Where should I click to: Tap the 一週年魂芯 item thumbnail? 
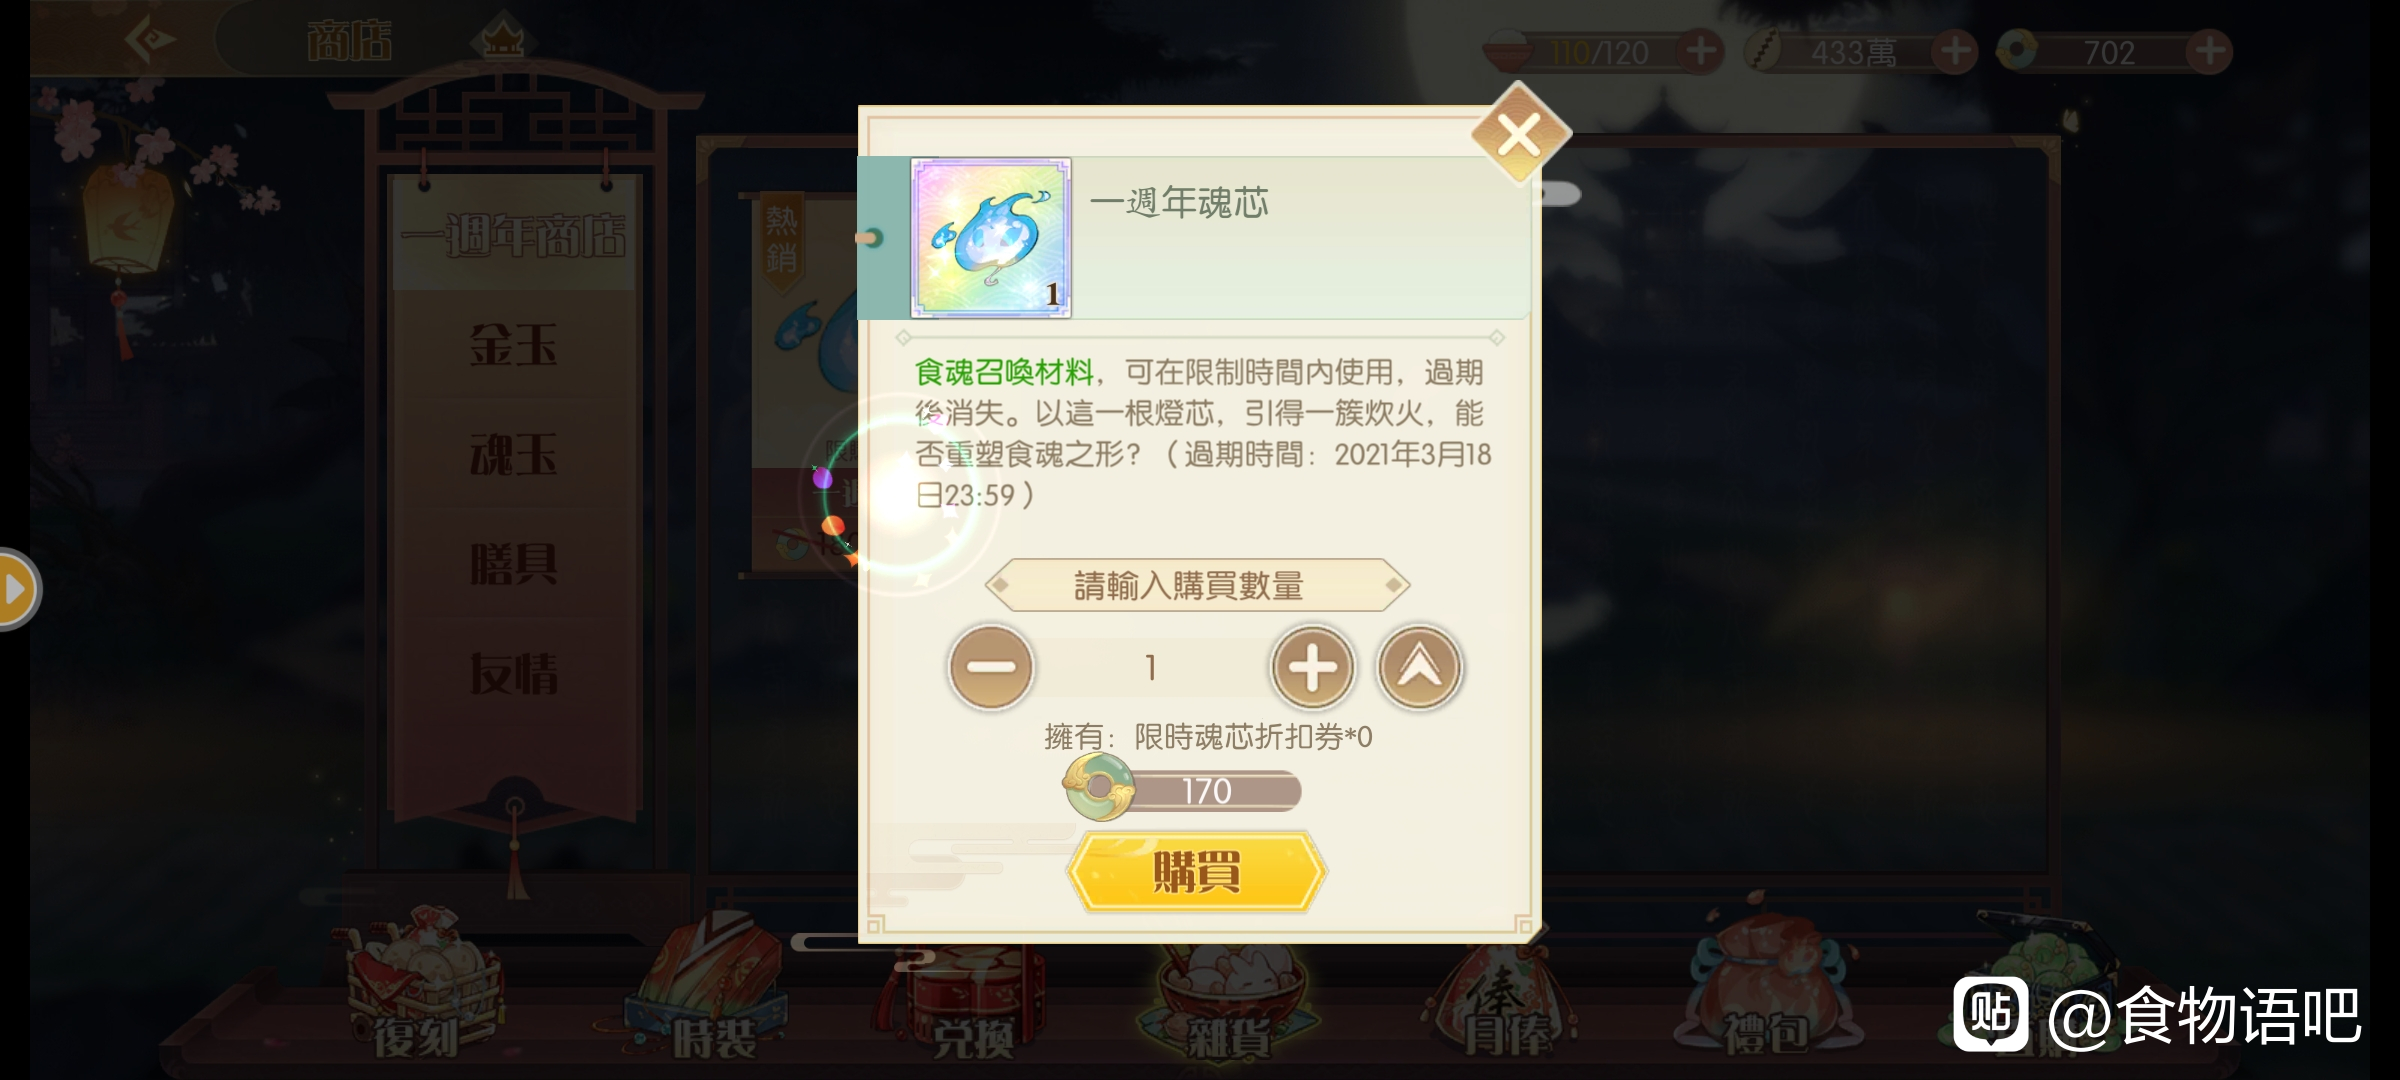991,238
